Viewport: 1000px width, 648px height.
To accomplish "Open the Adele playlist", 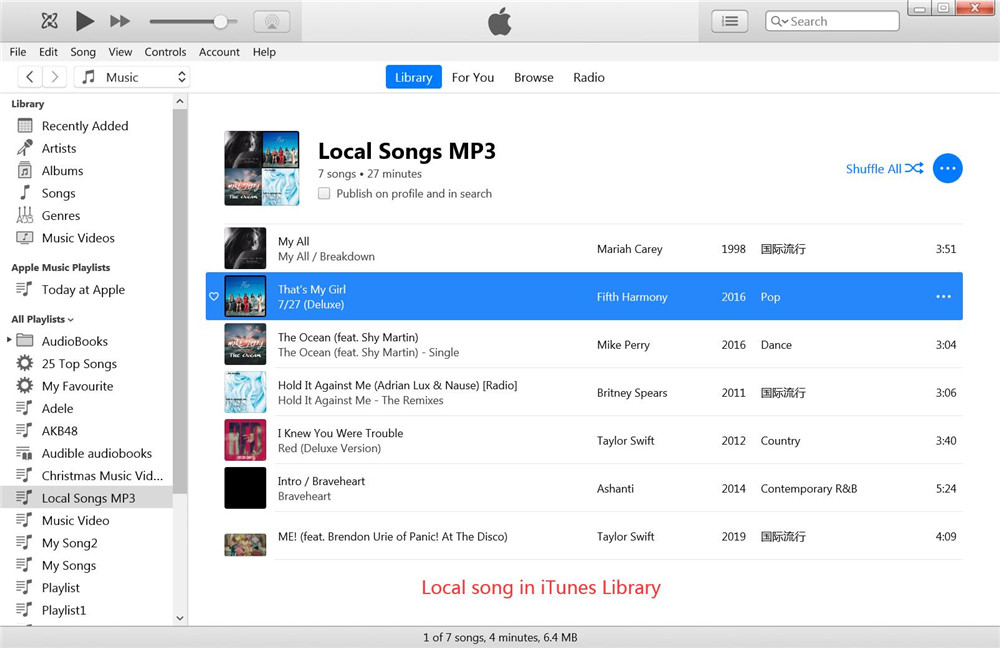I will pos(57,408).
